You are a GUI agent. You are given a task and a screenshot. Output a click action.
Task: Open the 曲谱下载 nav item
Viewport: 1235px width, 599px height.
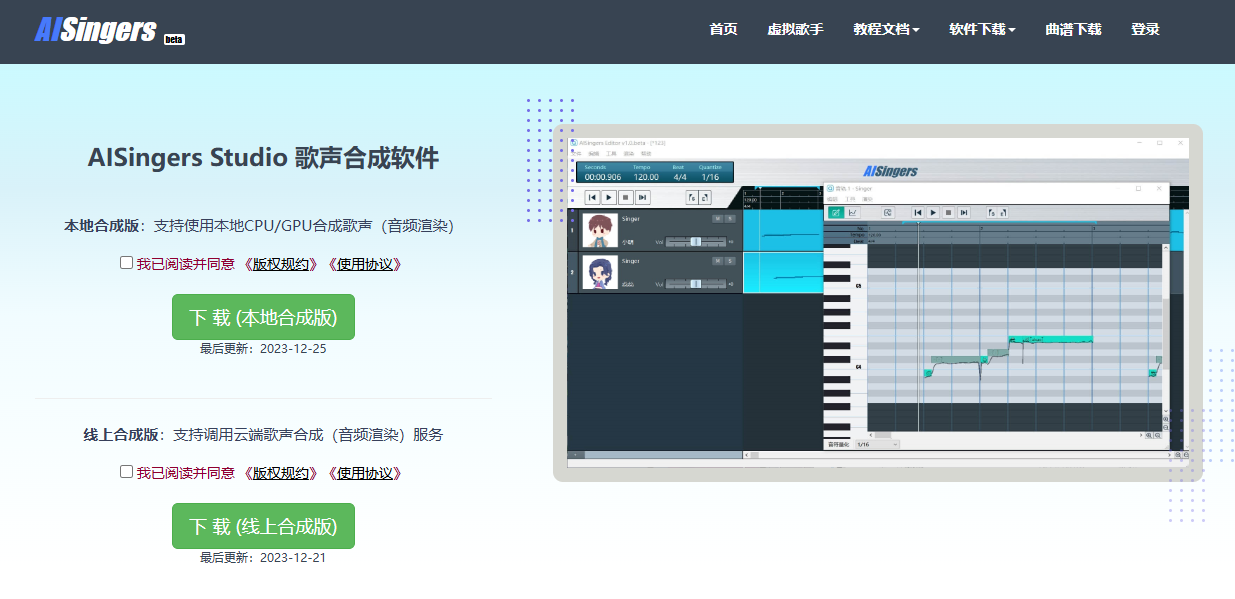coord(1073,30)
